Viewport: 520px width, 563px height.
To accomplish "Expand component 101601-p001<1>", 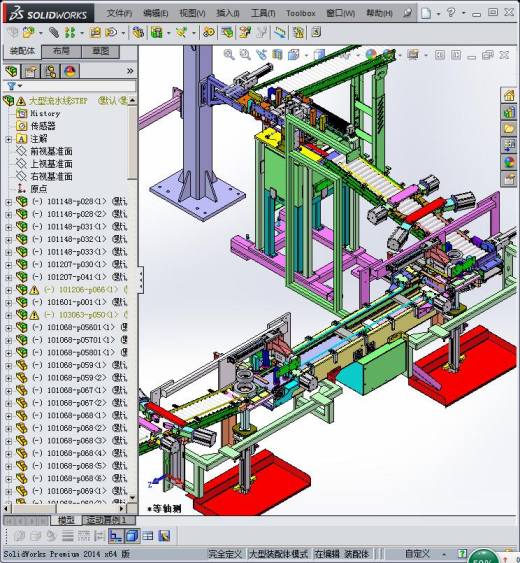I will pyautogui.click(x=9, y=302).
